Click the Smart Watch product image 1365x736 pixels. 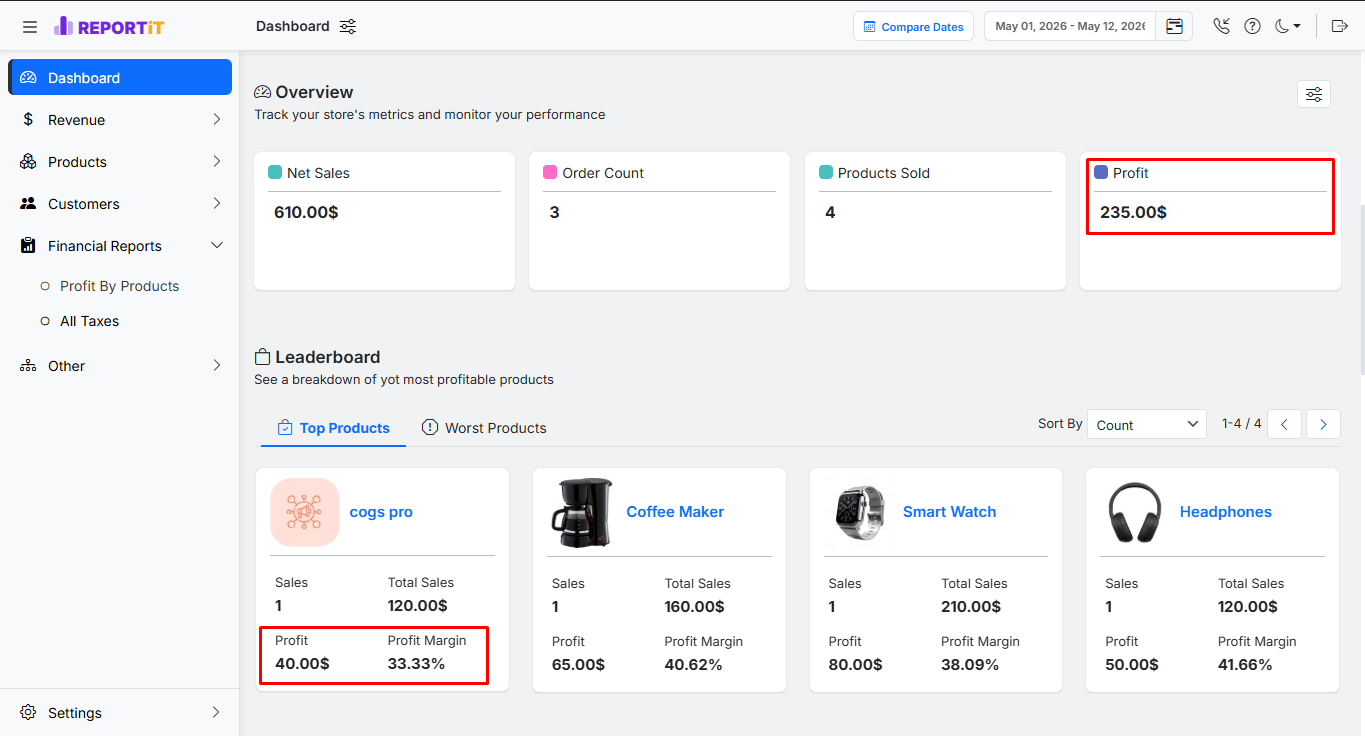point(859,512)
